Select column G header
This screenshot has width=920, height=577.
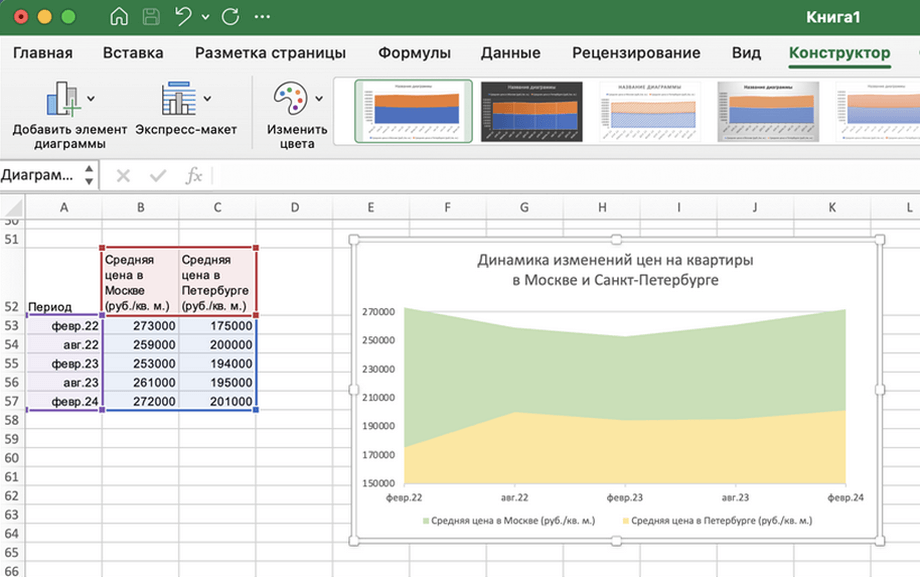tap(525, 207)
